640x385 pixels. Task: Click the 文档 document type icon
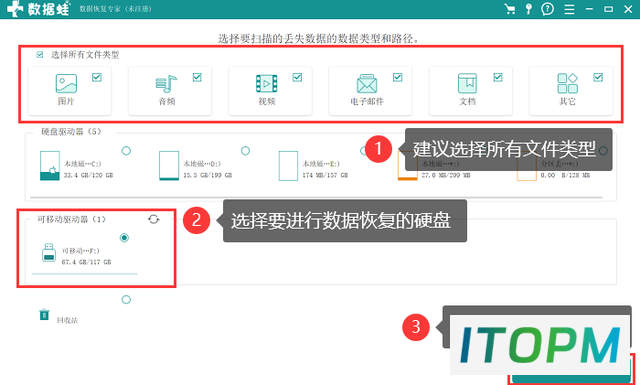(x=467, y=83)
